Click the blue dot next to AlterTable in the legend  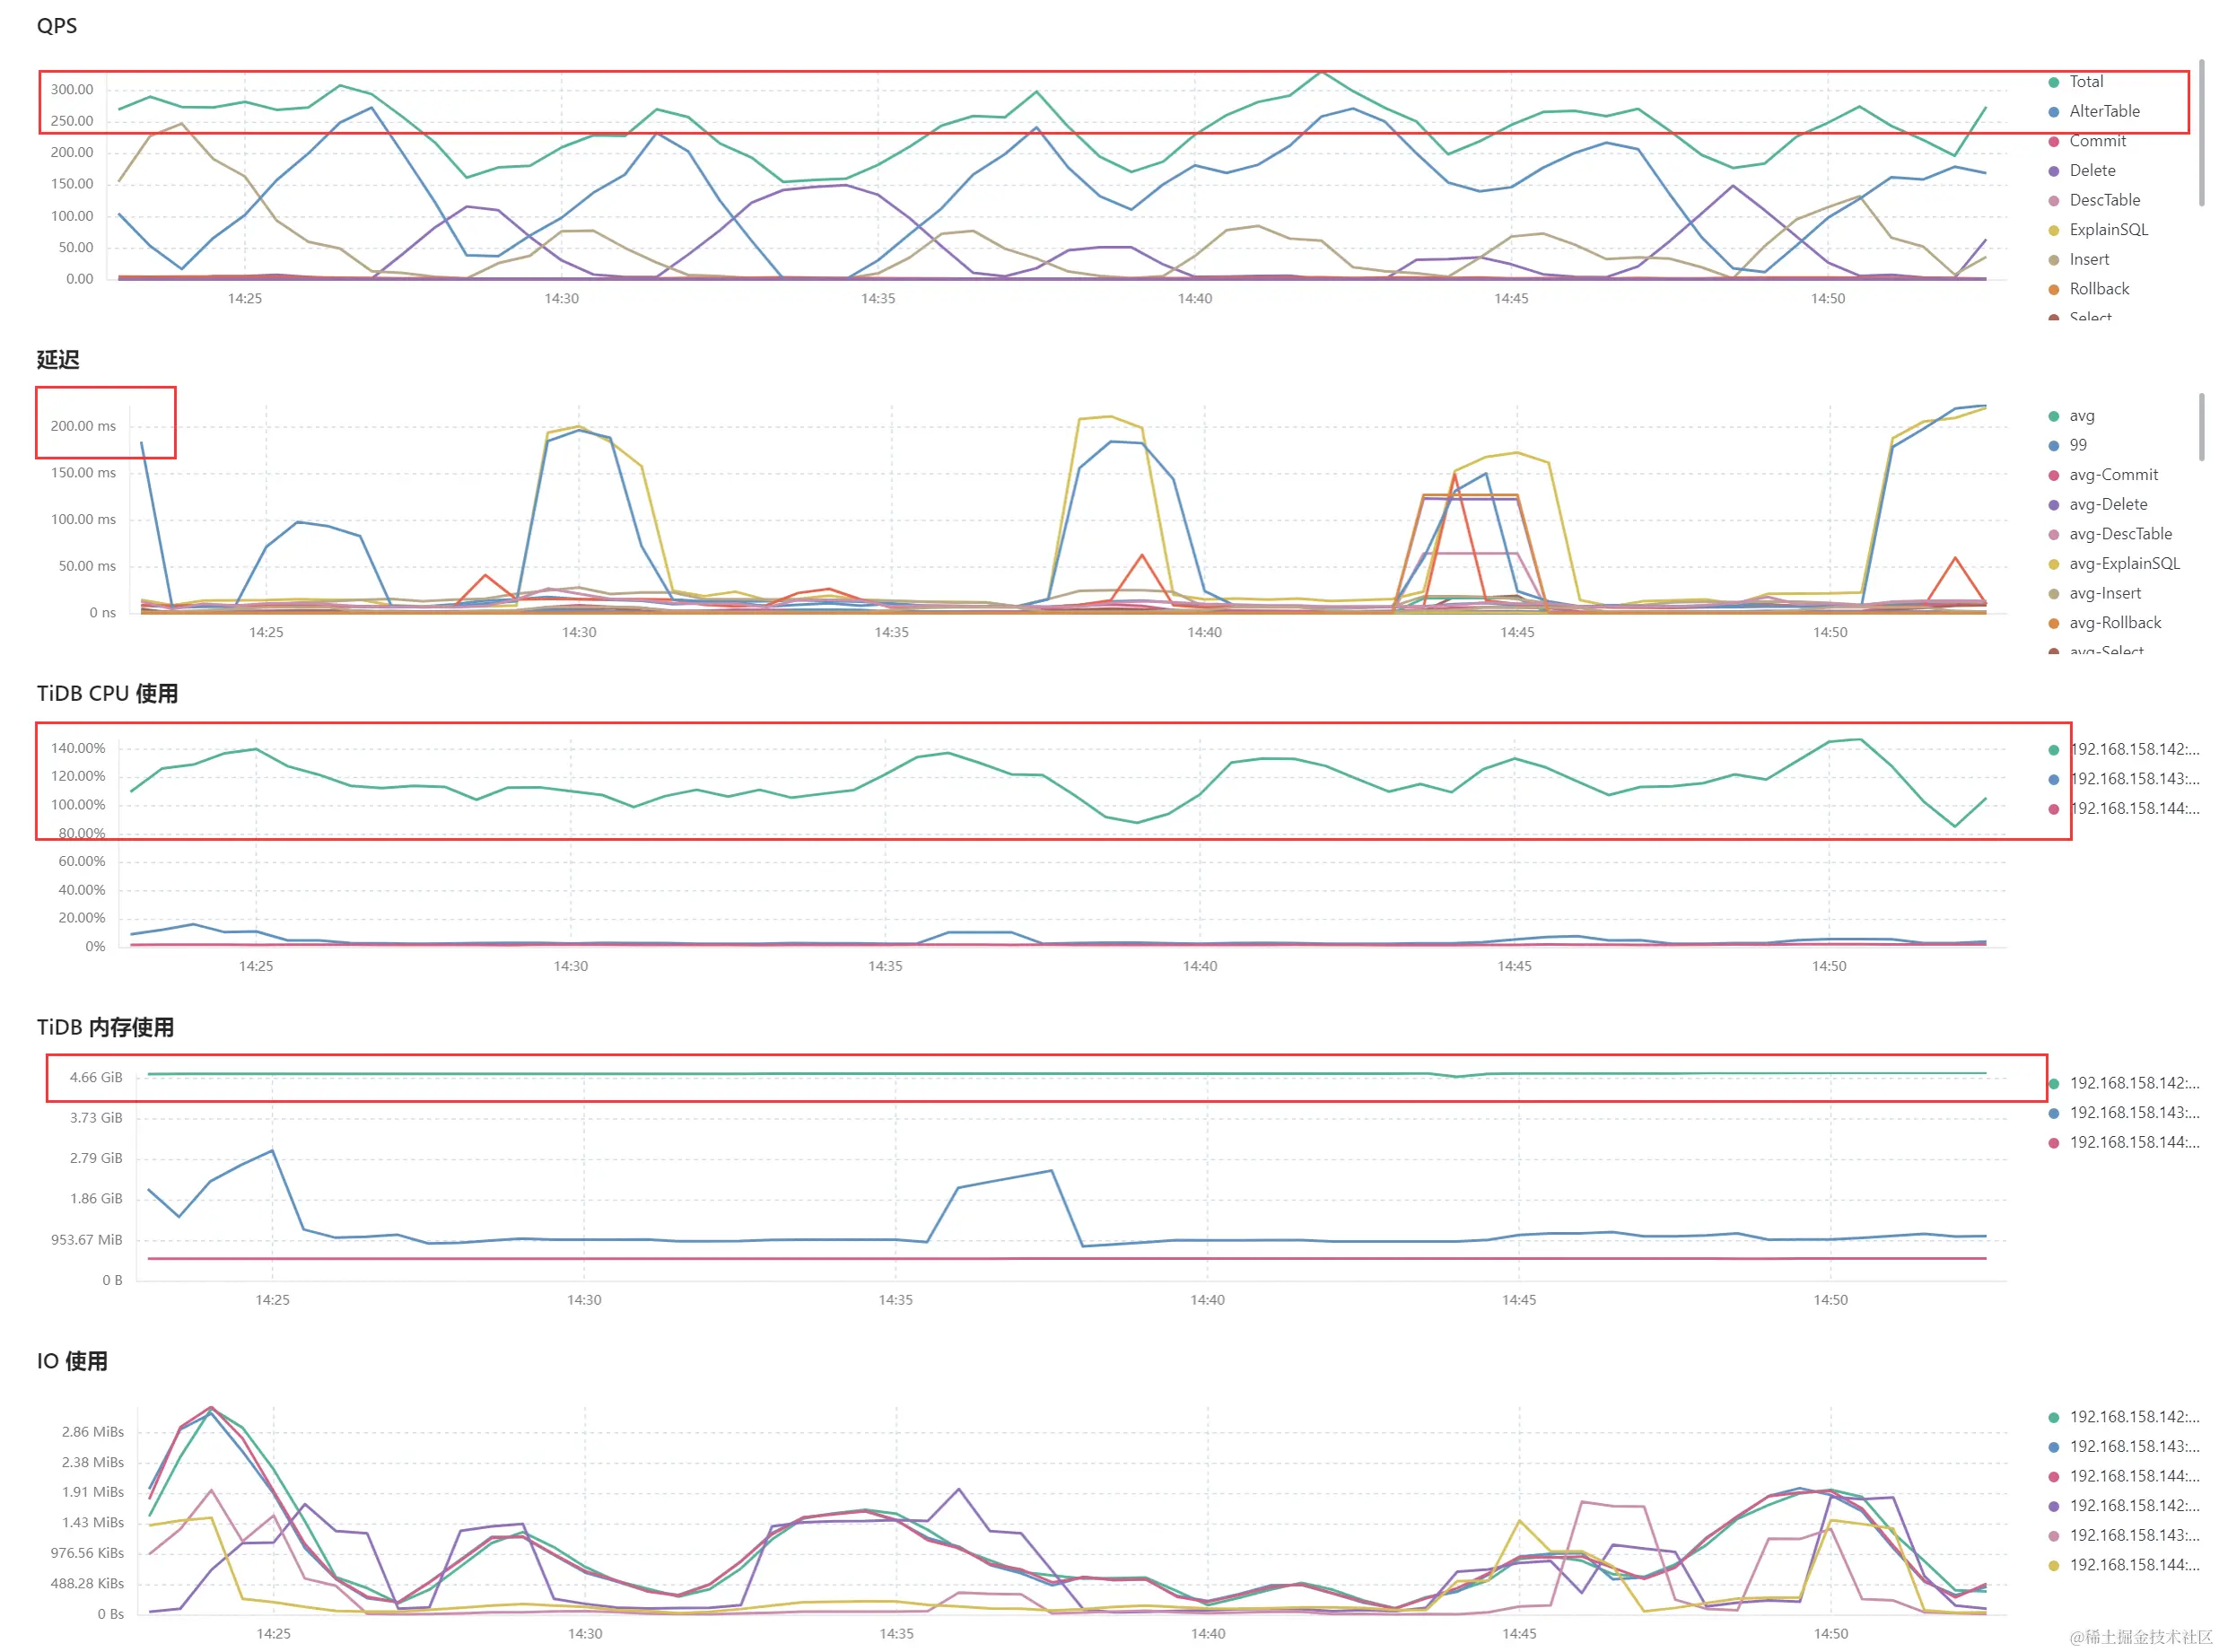coord(2053,112)
